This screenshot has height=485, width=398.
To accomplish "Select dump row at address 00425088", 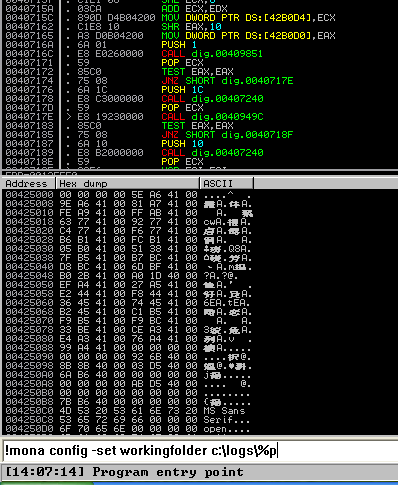I will point(128,347).
